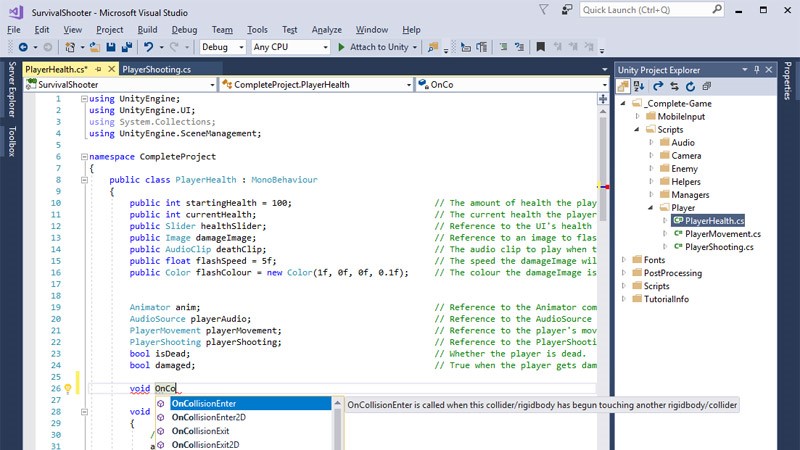The width and height of the screenshot is (800, 450).
Task: Open the Any CPU platform dropdown
Action: 290,47
